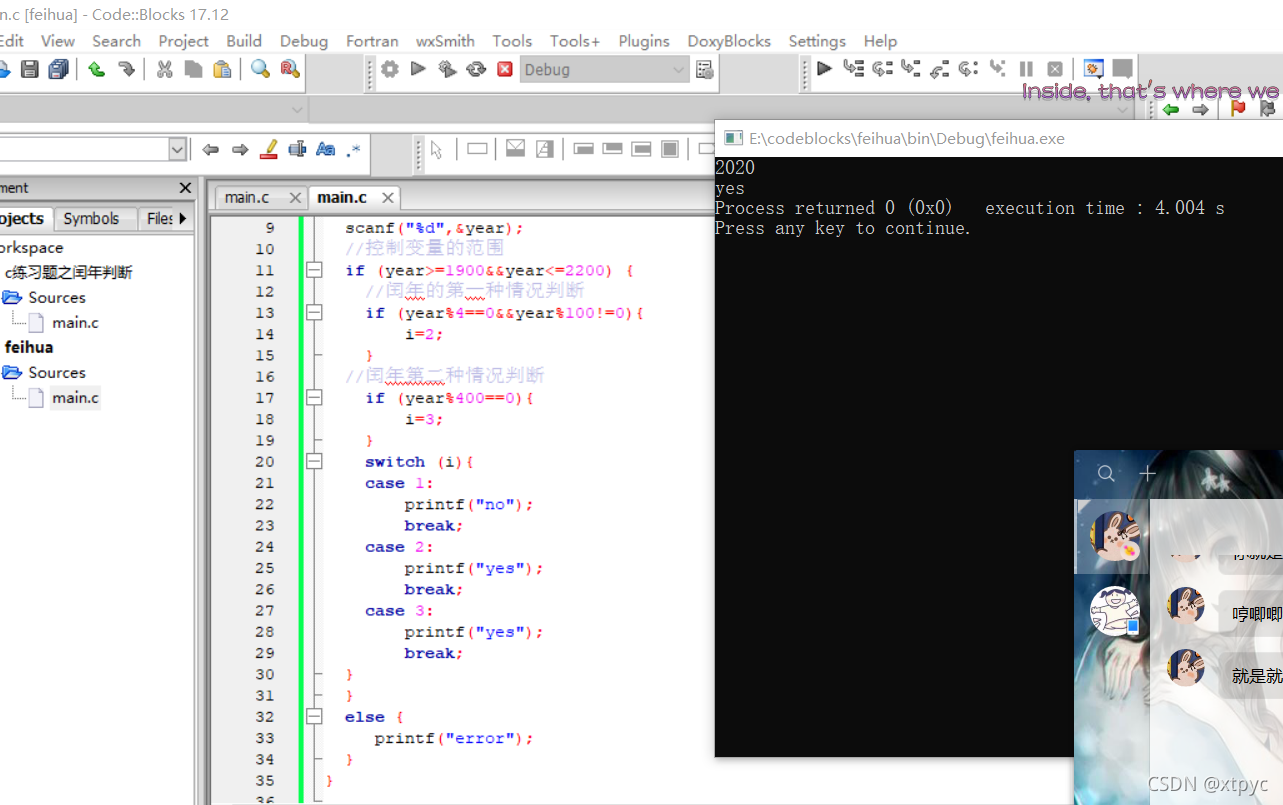Click the Next line debug icon
The width and height of the screenshot is (1283, 805).
click(x=882, y=69)
